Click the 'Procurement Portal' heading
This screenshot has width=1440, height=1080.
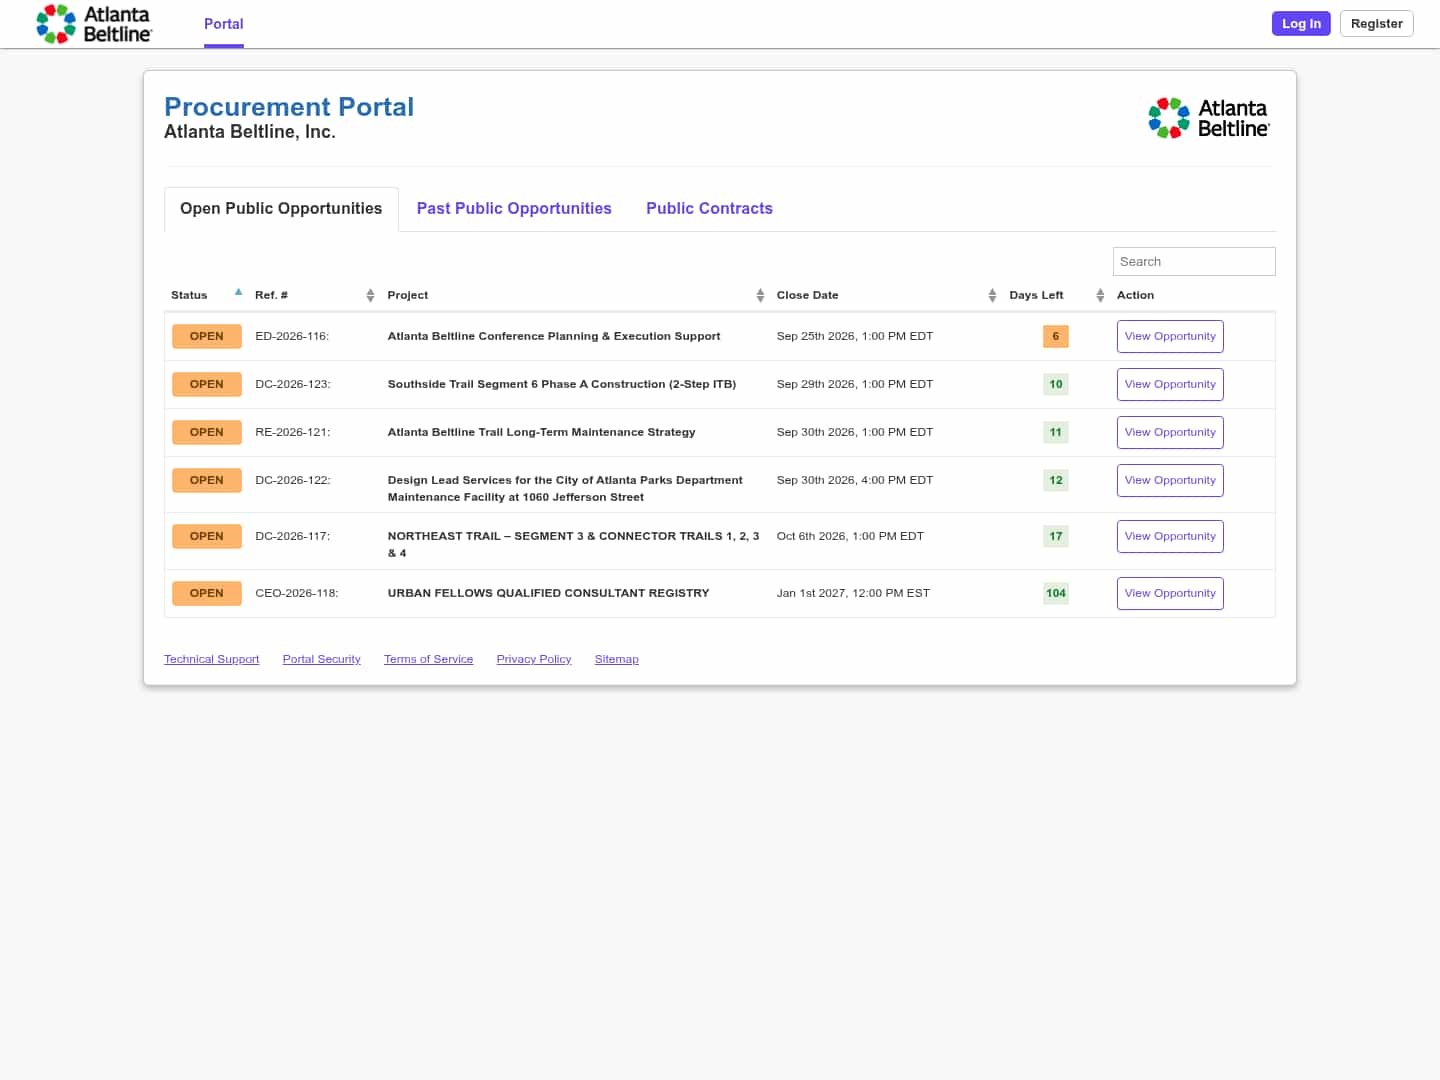point(289,107)
